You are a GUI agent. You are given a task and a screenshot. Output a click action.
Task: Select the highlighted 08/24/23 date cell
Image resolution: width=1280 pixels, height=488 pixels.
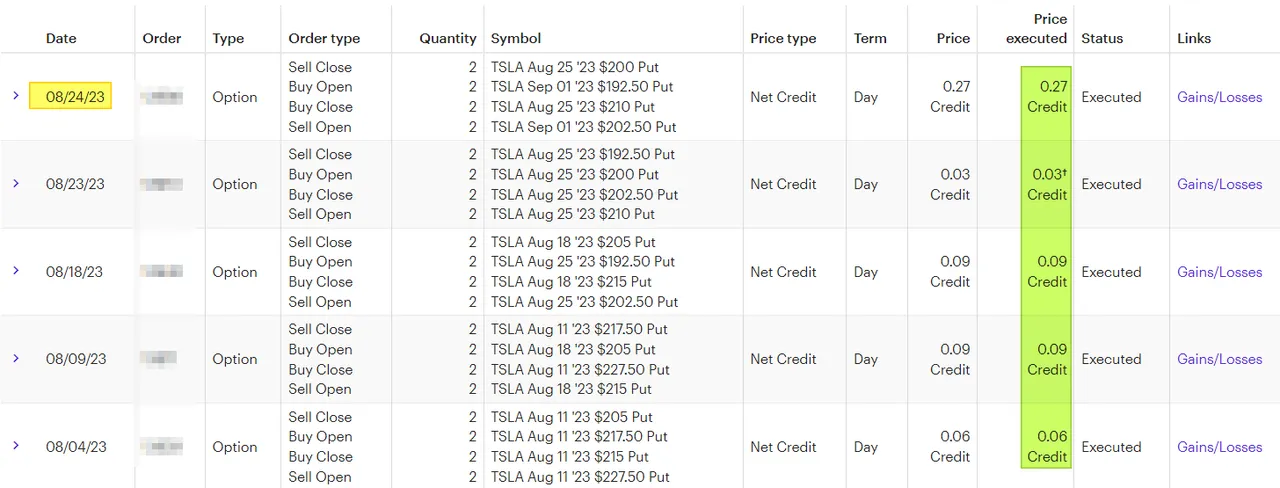pos(70,96)
